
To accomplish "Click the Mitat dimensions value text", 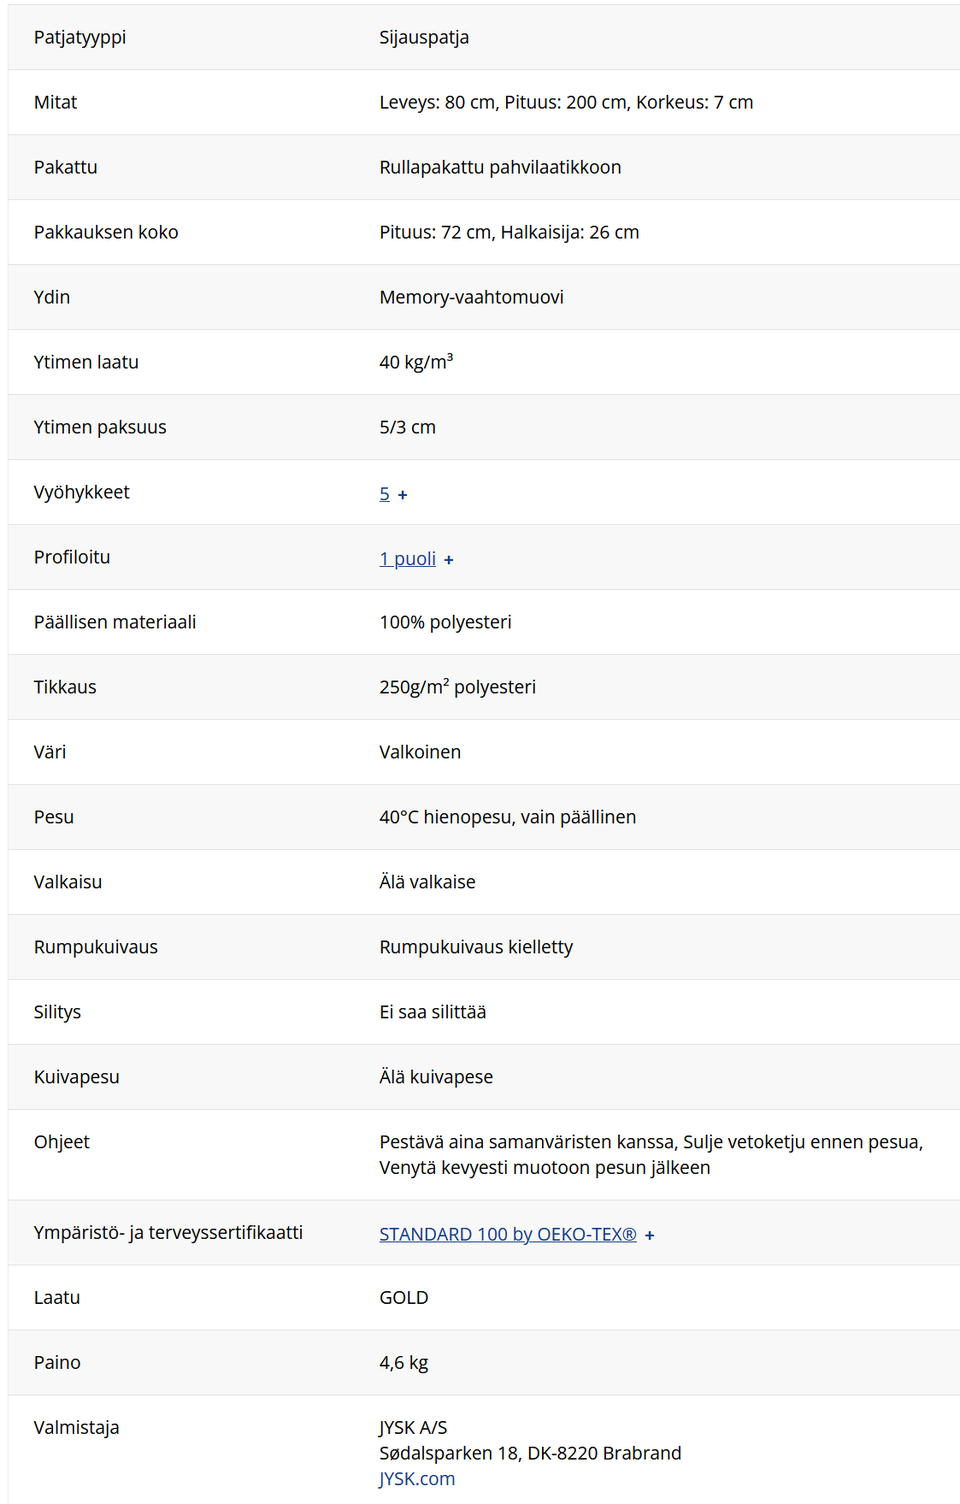I will (x=566, y=103).
